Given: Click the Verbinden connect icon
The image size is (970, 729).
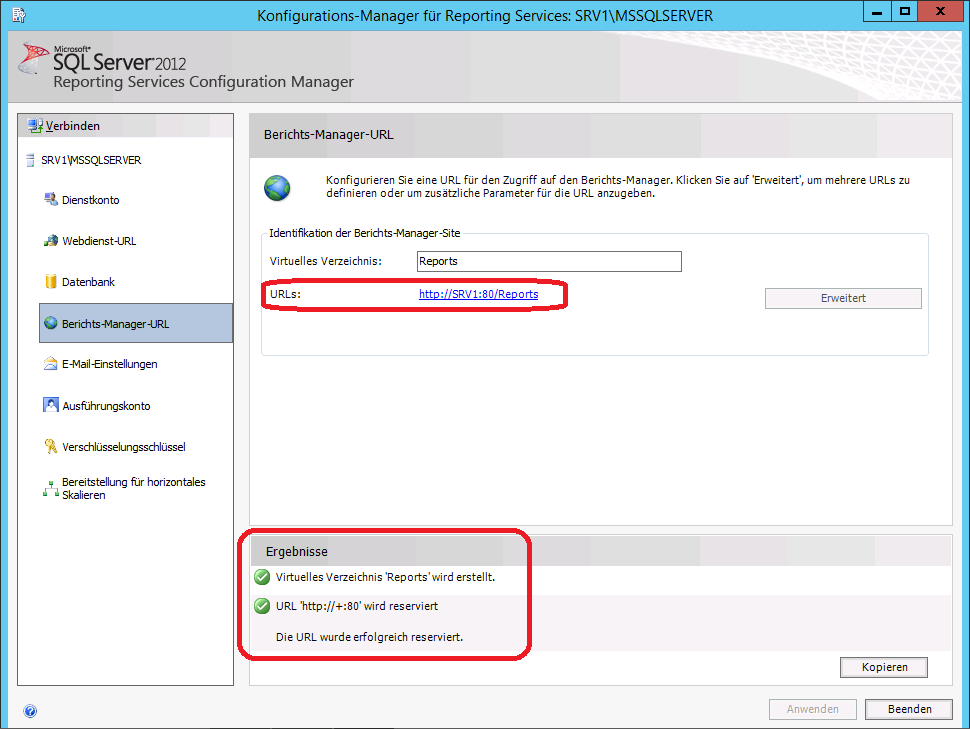Looking at the screenshot, I should [35, 126].
